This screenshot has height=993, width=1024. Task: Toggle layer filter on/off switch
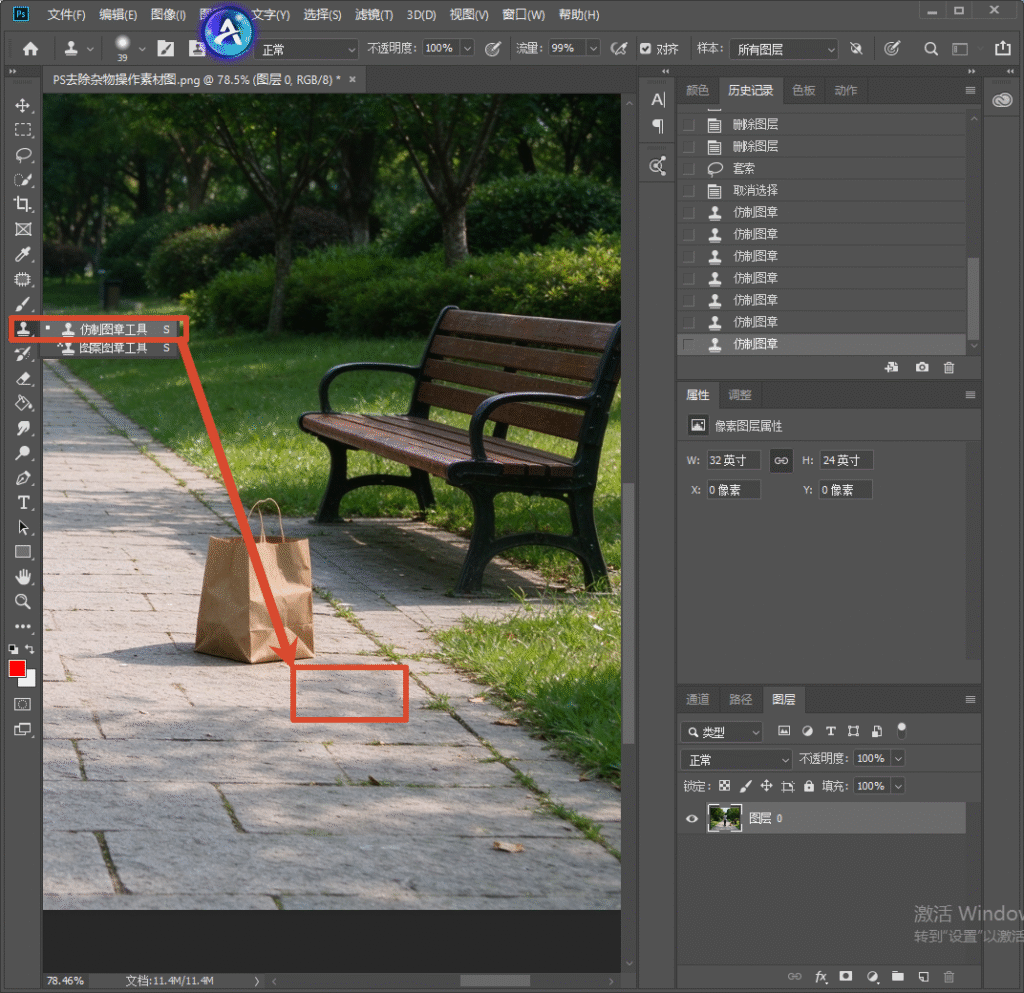(x=901, y=730)
